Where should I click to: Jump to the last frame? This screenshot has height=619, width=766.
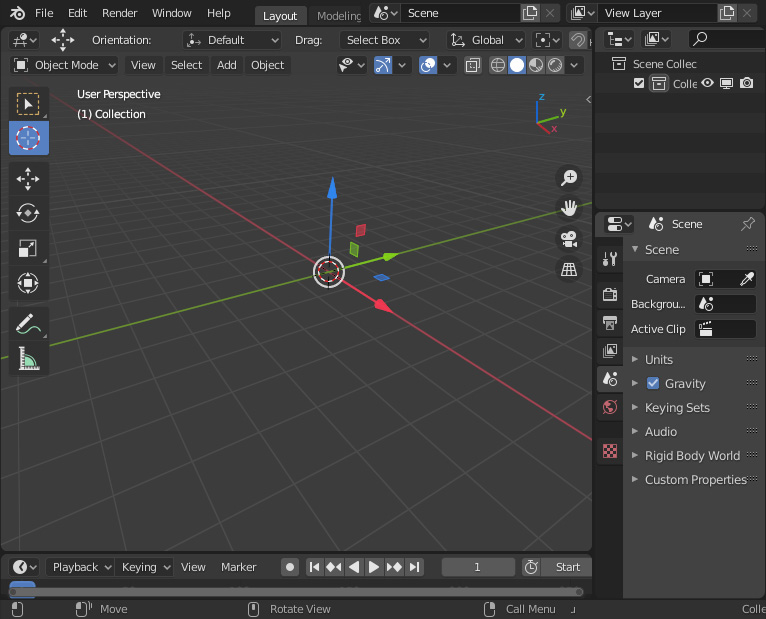tap(414, 567)
